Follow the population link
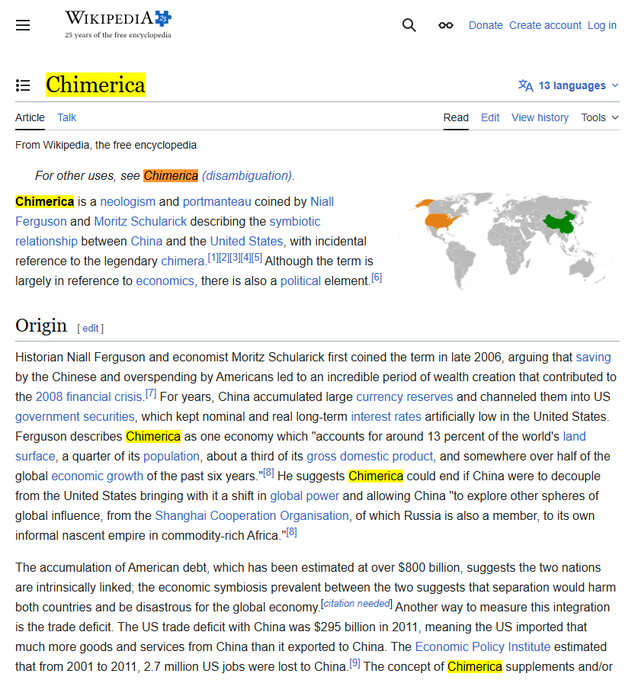 click(171, 456)
